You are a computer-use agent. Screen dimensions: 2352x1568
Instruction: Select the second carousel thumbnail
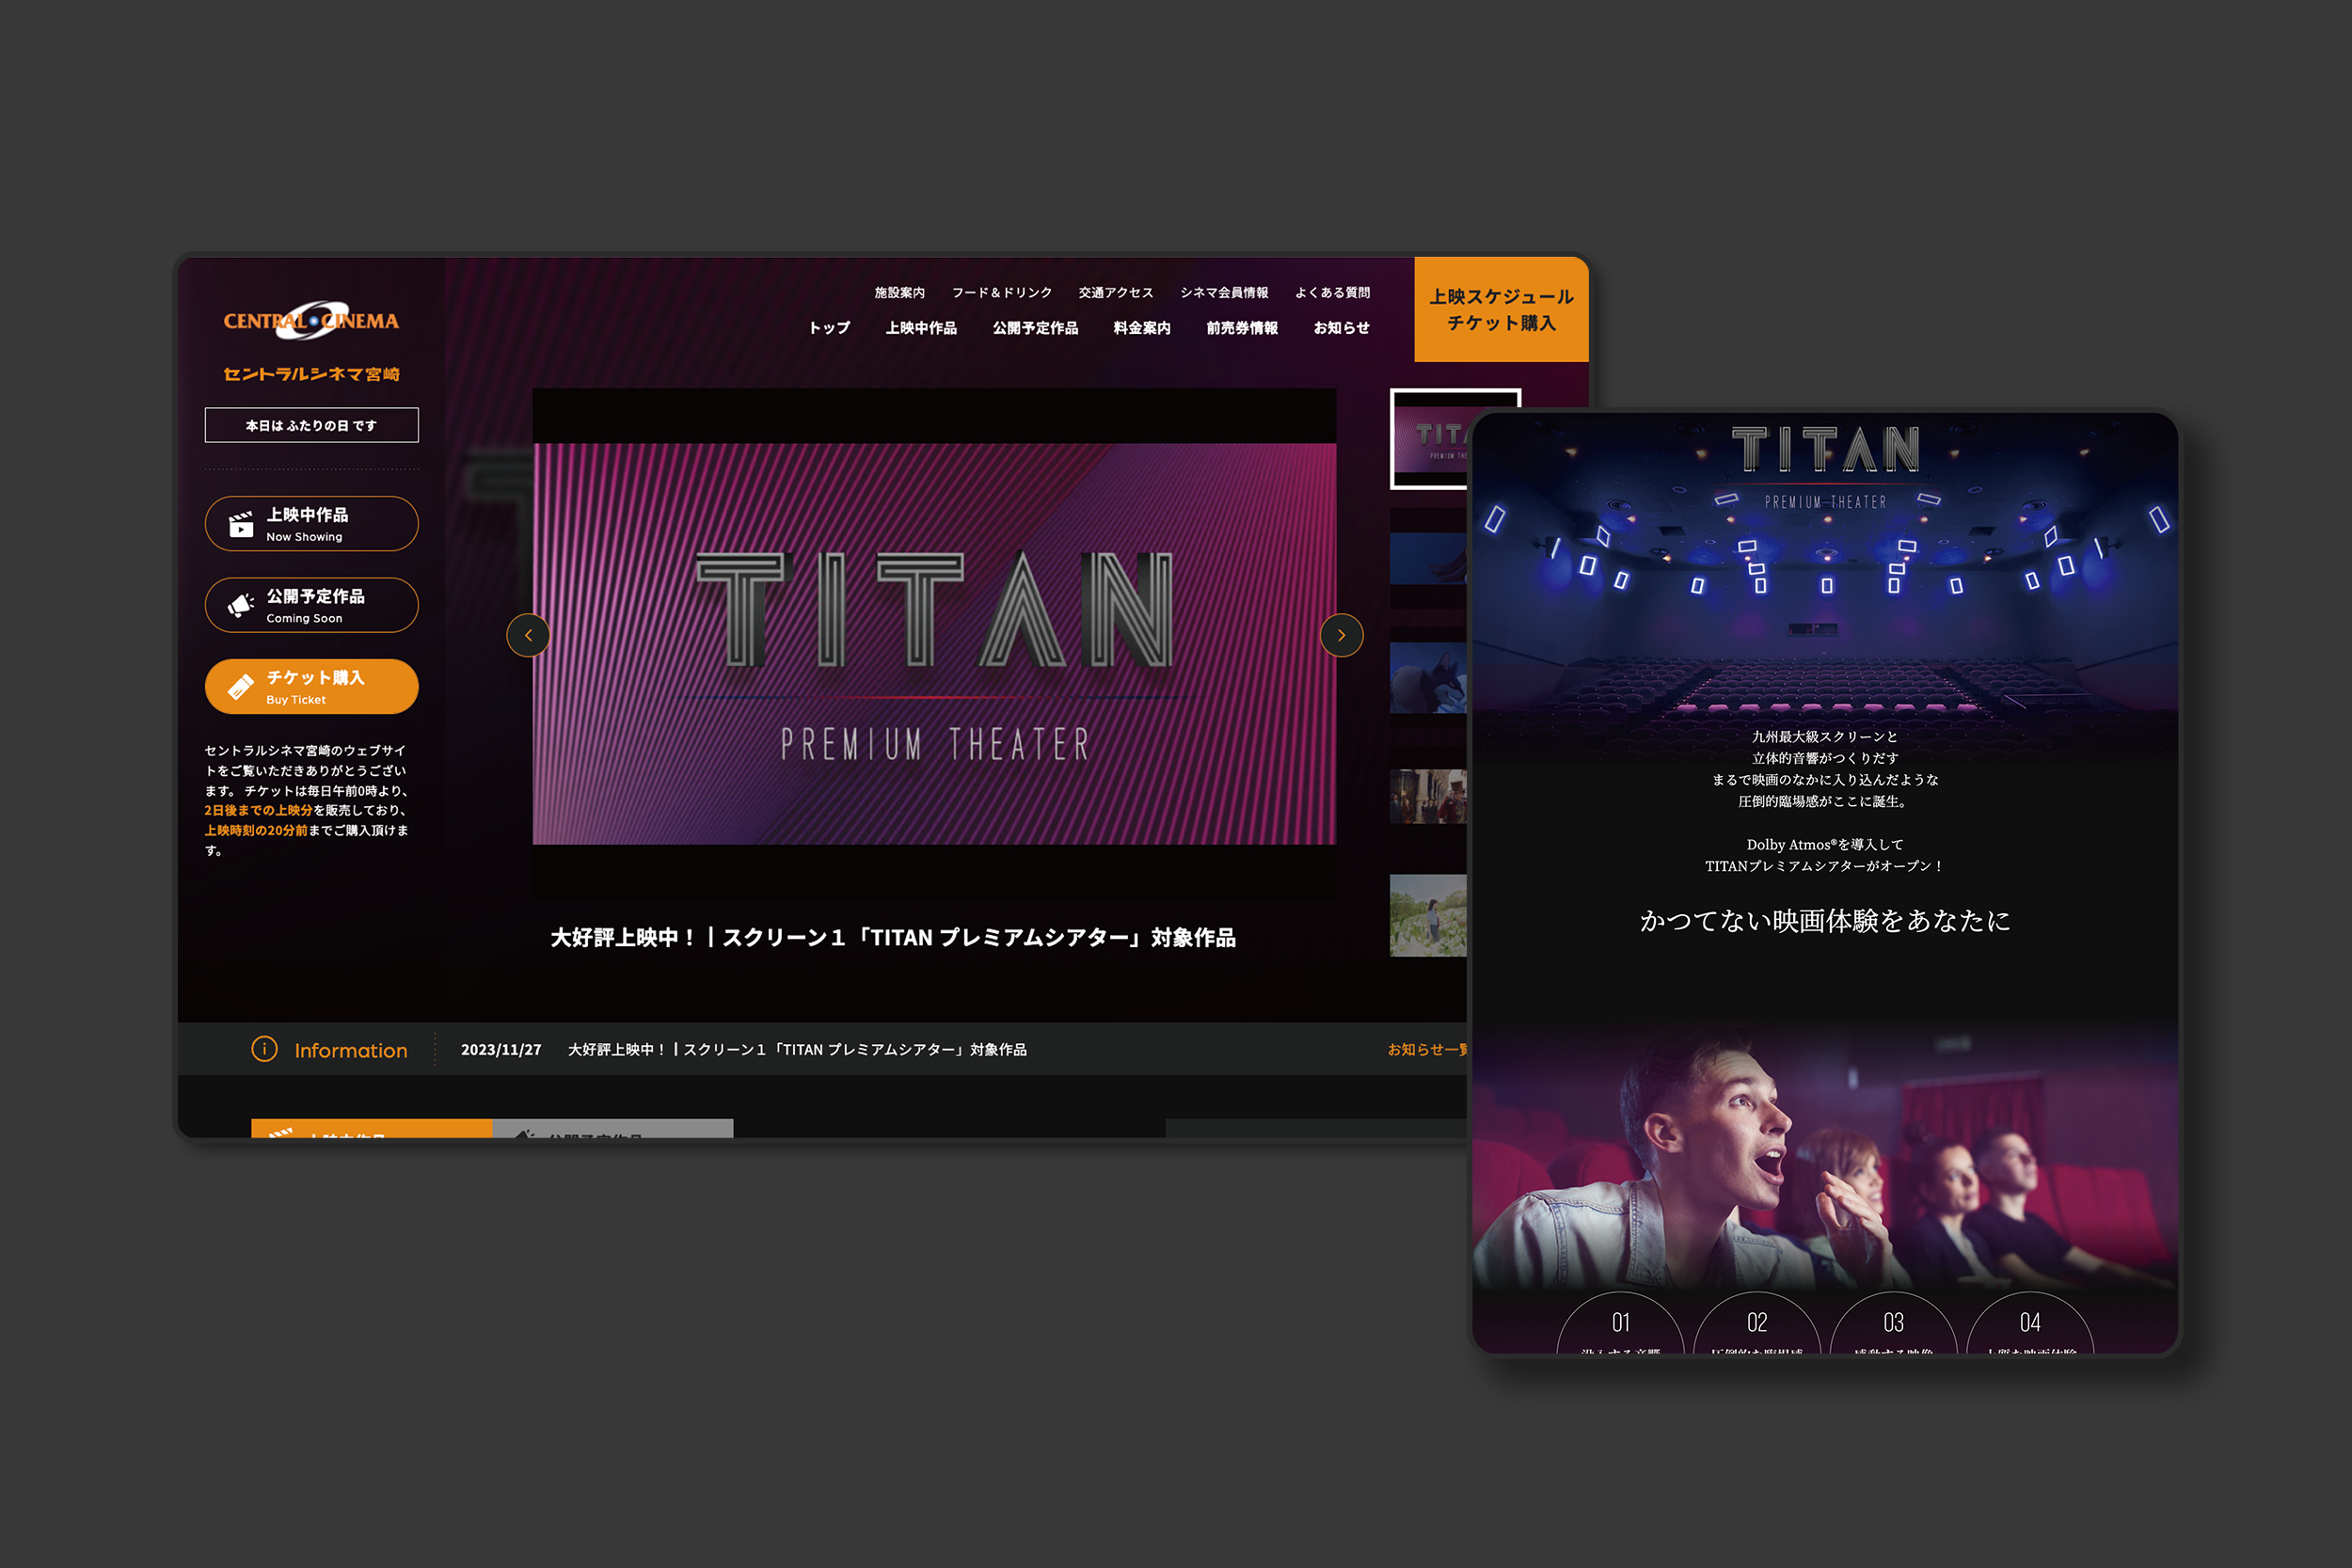click(1428, 557)
